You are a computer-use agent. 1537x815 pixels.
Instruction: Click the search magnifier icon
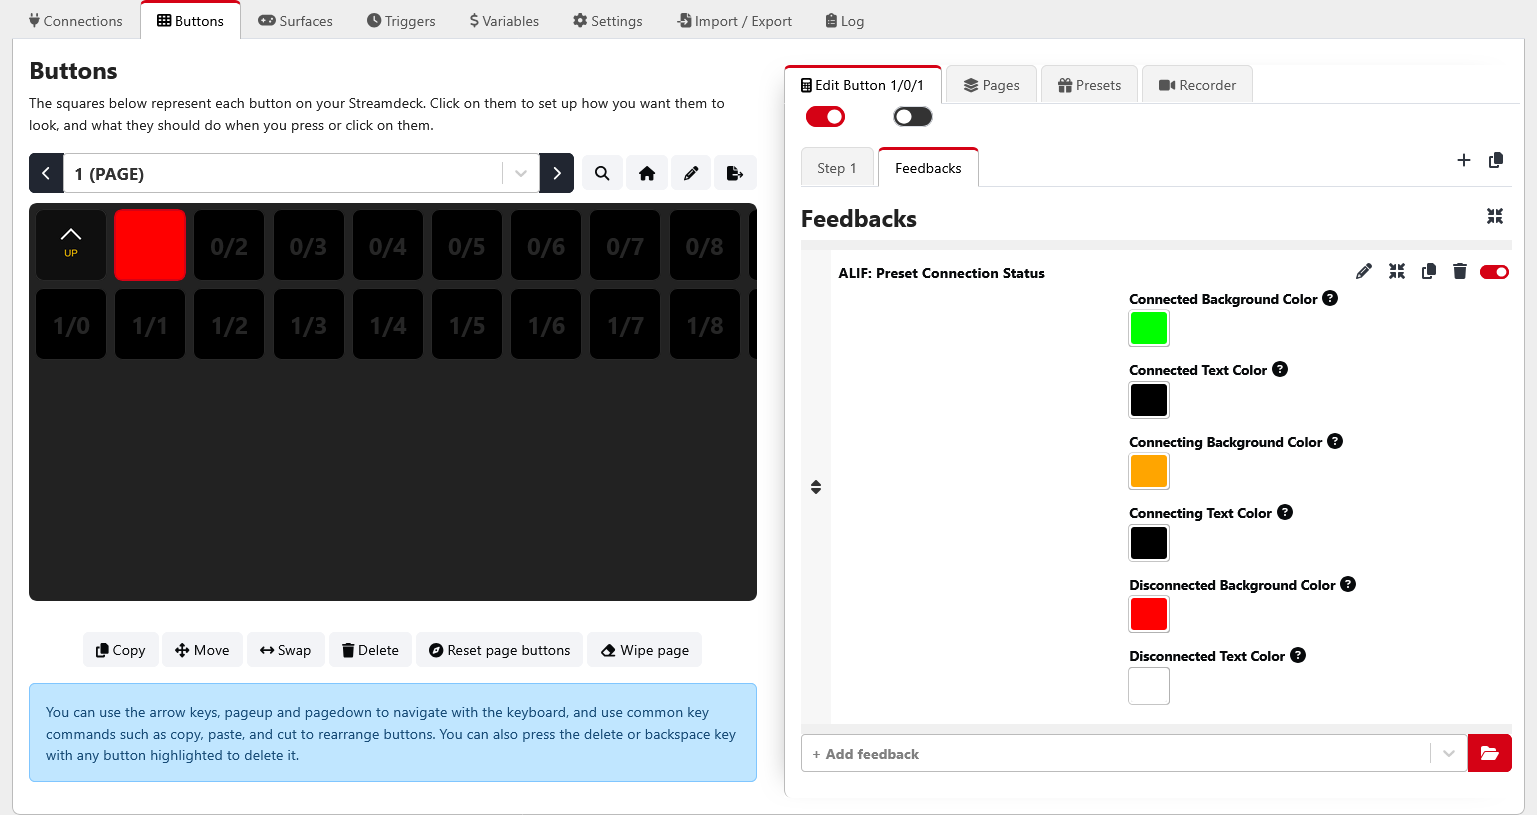(602, 173)
